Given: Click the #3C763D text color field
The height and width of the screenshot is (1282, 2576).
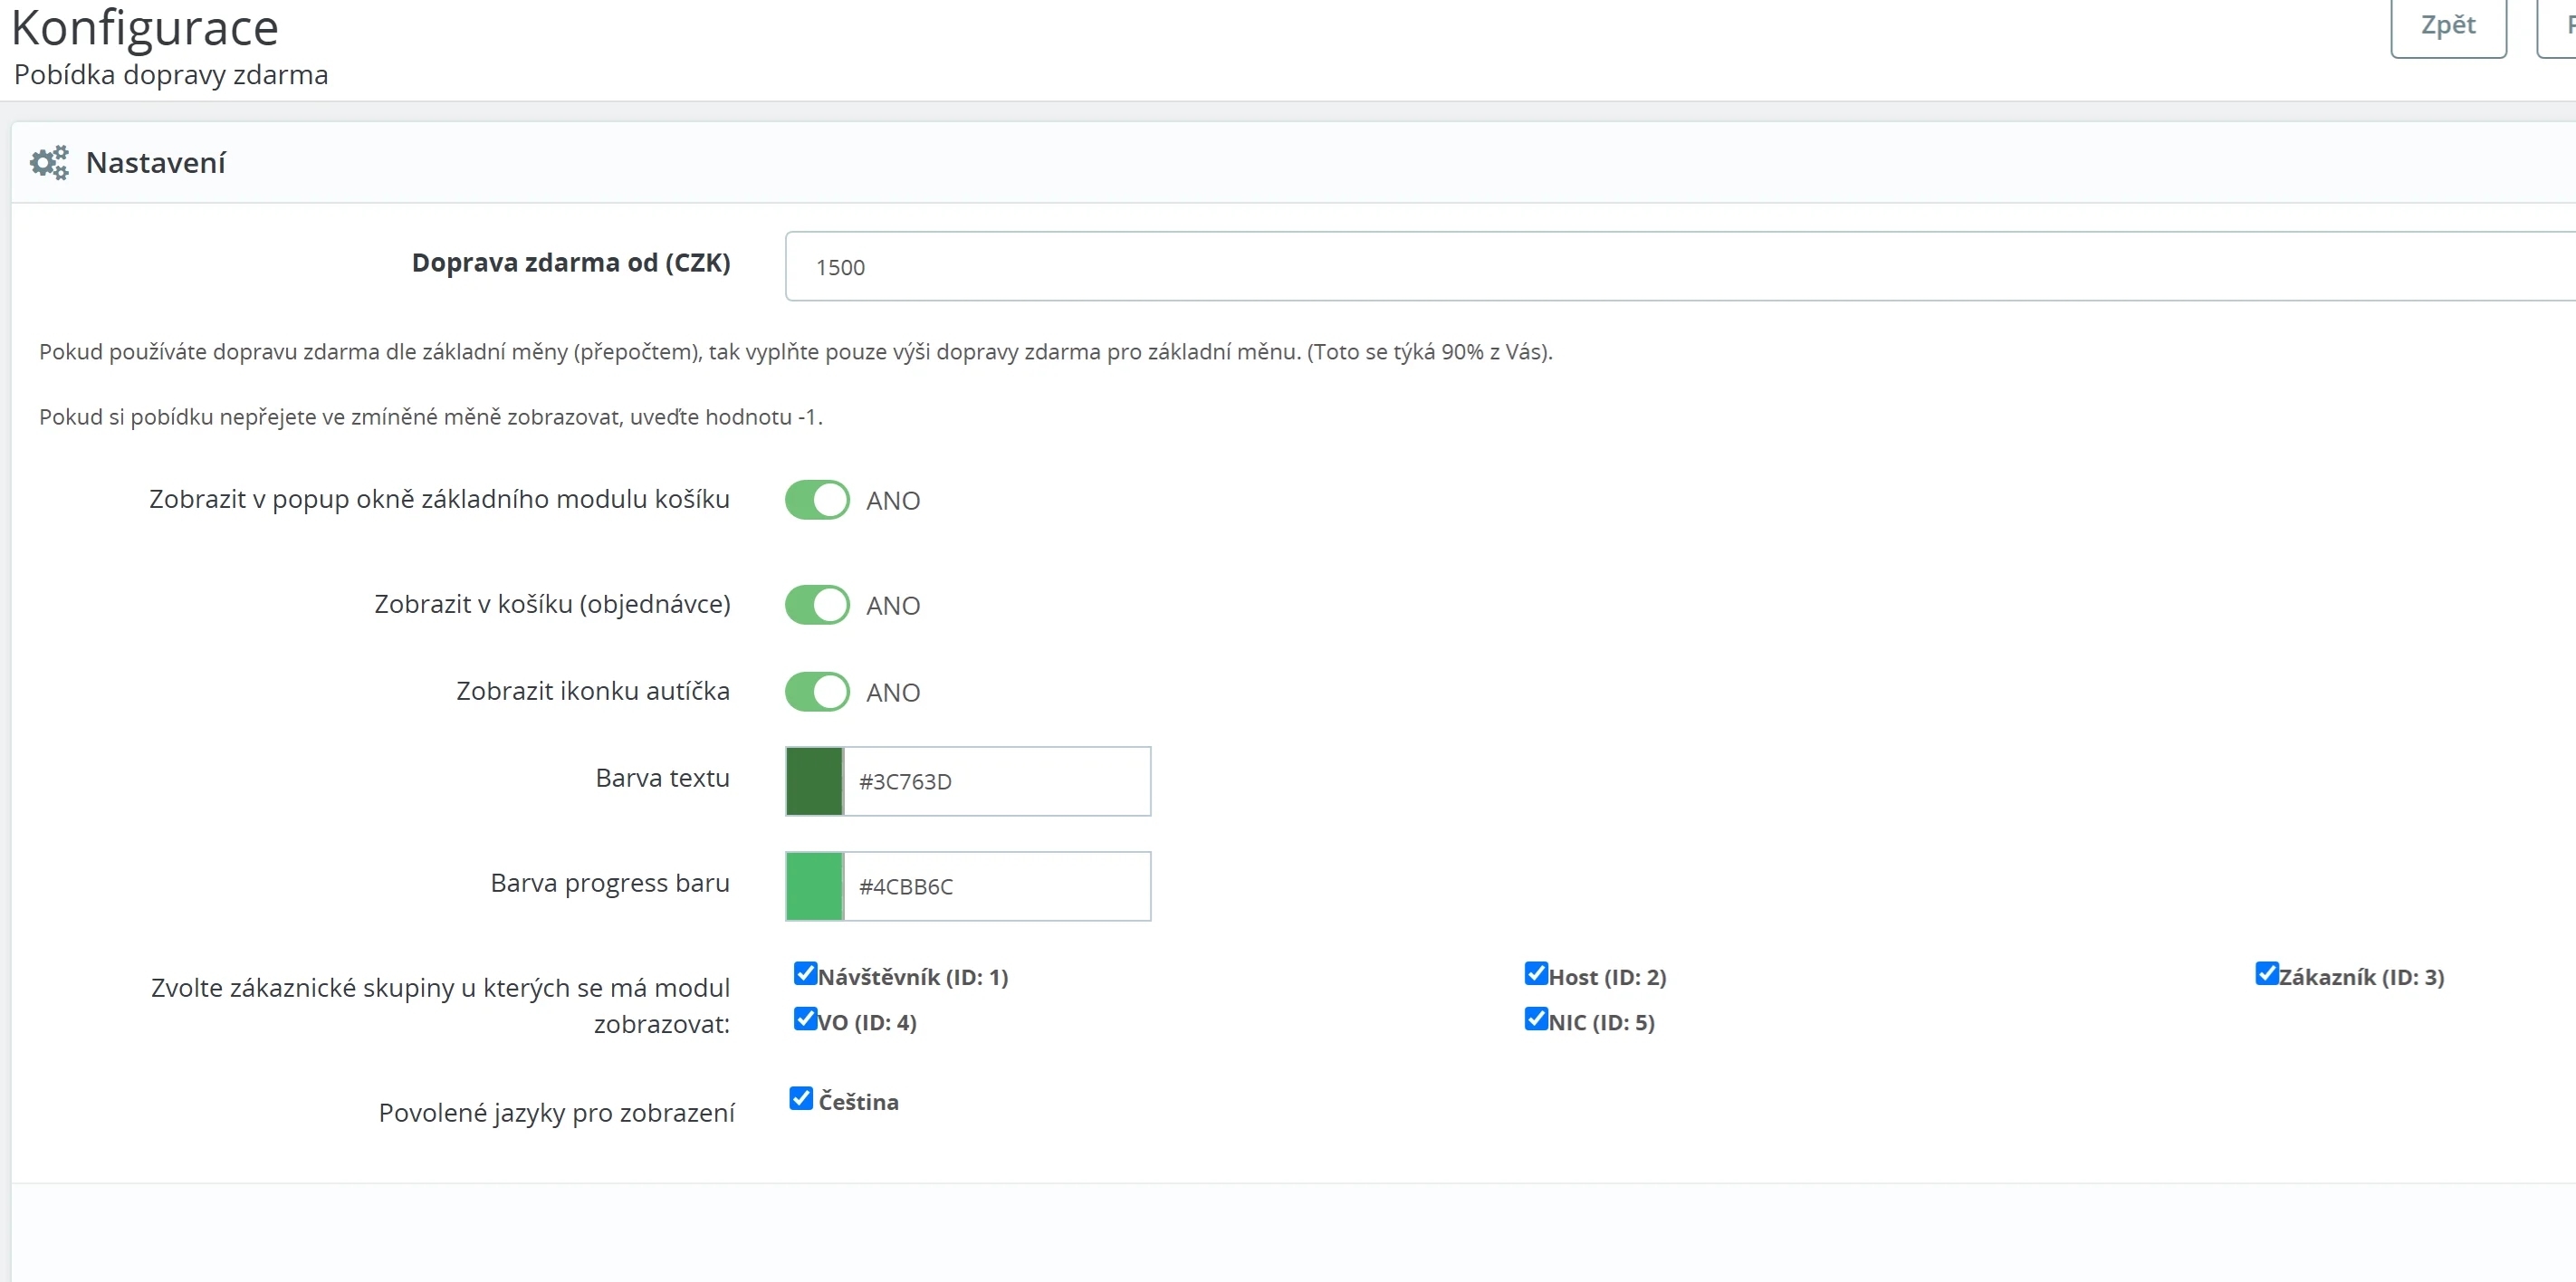Looking at the screenshot, I should pos(996,781).
